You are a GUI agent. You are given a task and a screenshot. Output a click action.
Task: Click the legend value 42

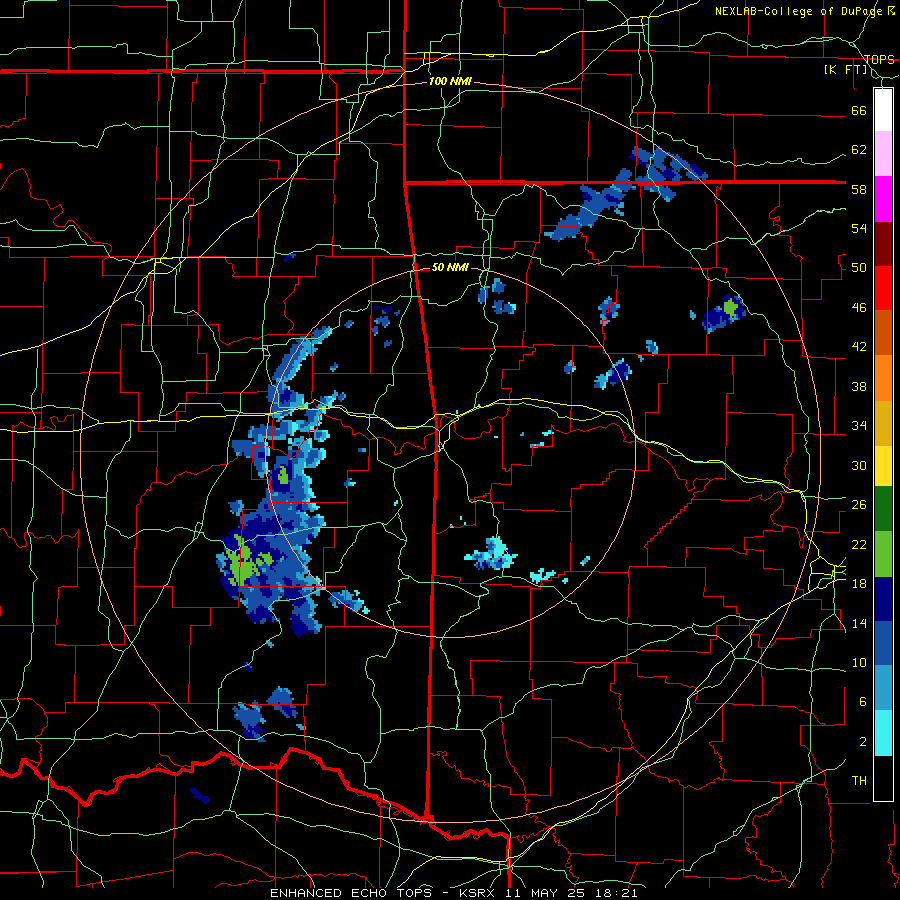point(859,347)
